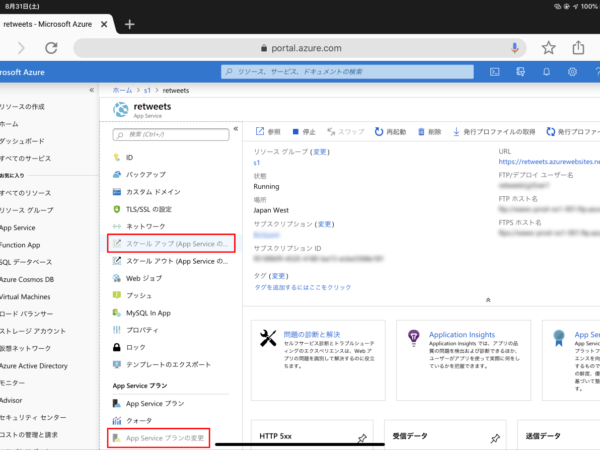Pin the HTTP 5xx chart
This screenshot has height=450, width=600.
362,438
